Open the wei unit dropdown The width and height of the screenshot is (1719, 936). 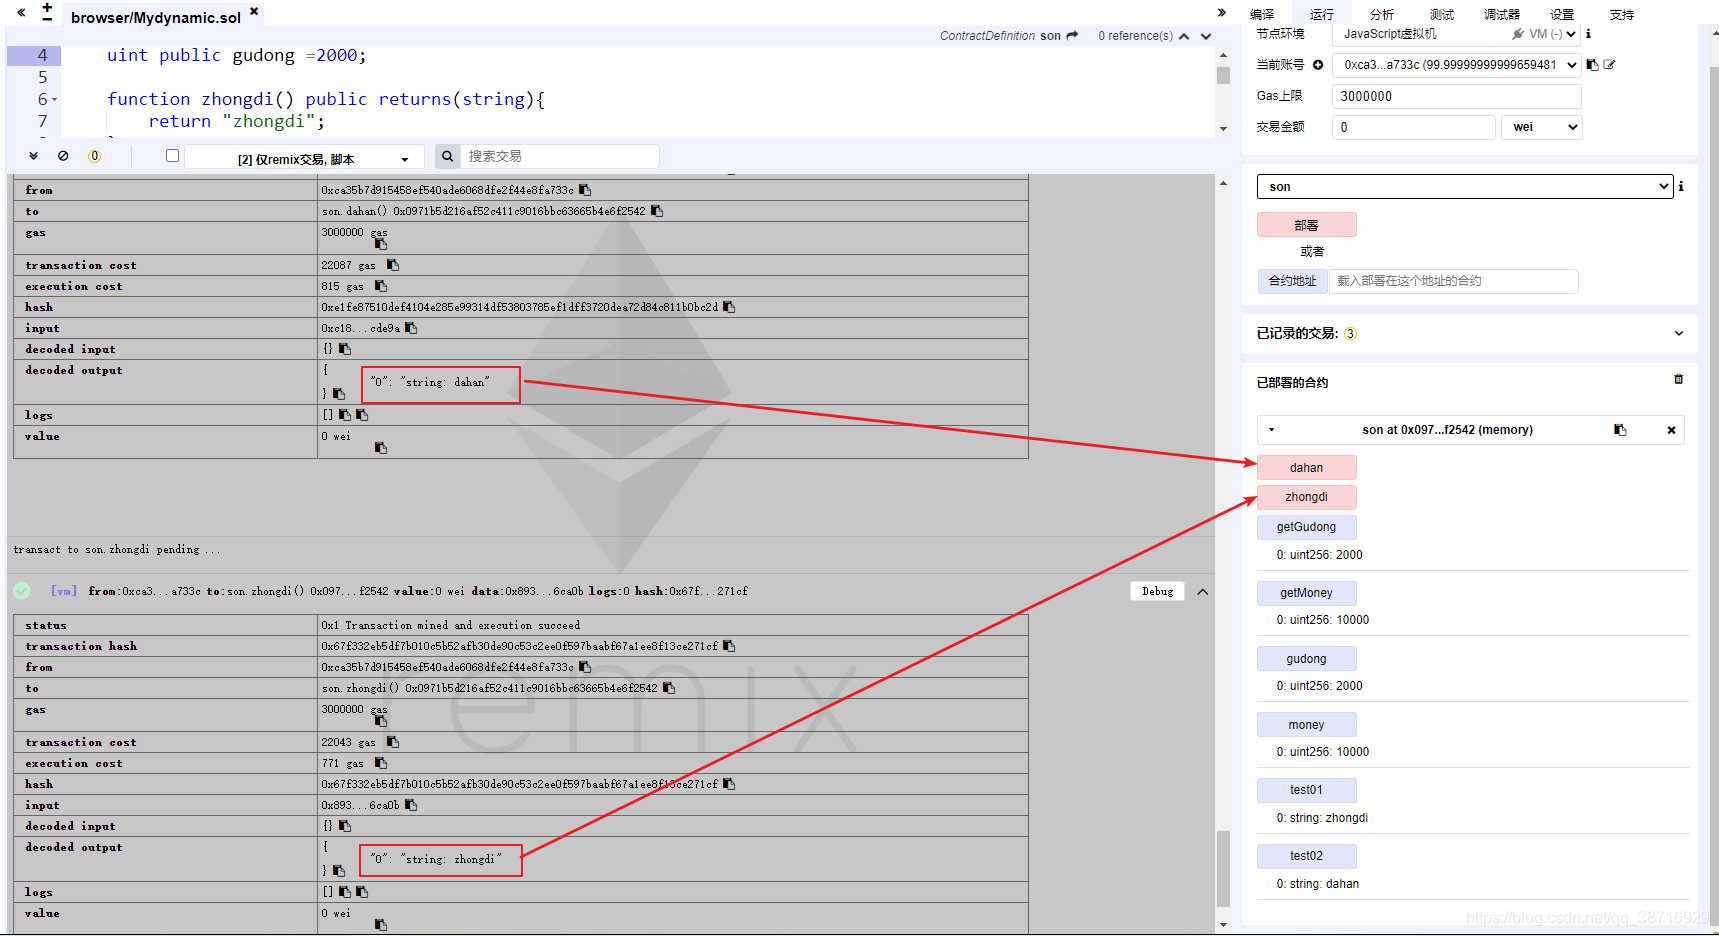[1542, 127]
